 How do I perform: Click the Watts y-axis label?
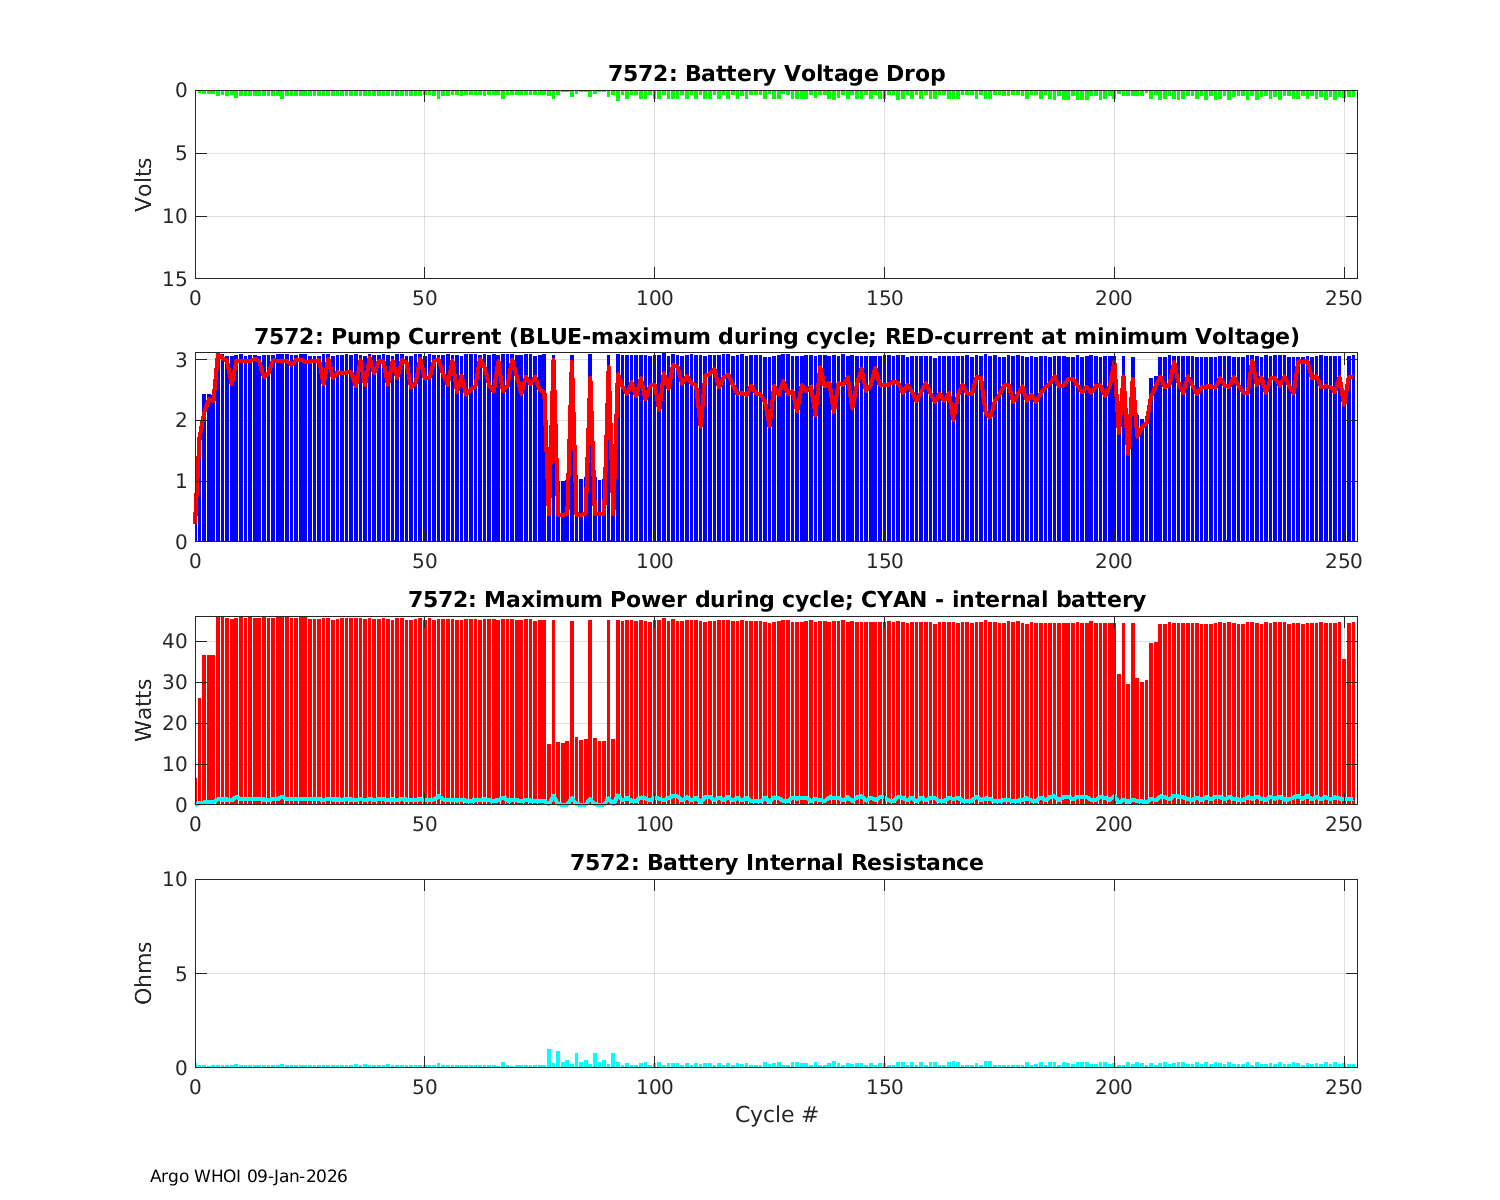pos(144,710)
